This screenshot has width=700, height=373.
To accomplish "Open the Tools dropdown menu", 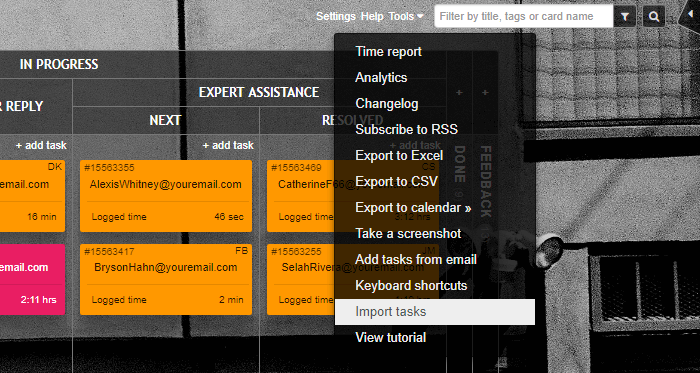I will pos(406,17).
